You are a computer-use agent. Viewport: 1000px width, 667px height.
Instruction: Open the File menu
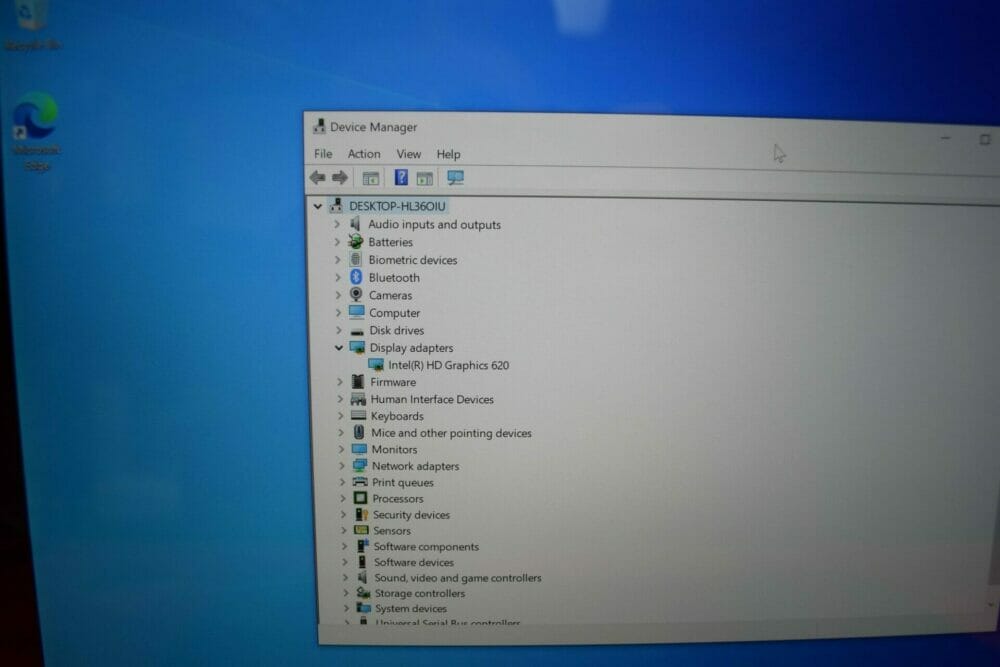tap(323, 154)
